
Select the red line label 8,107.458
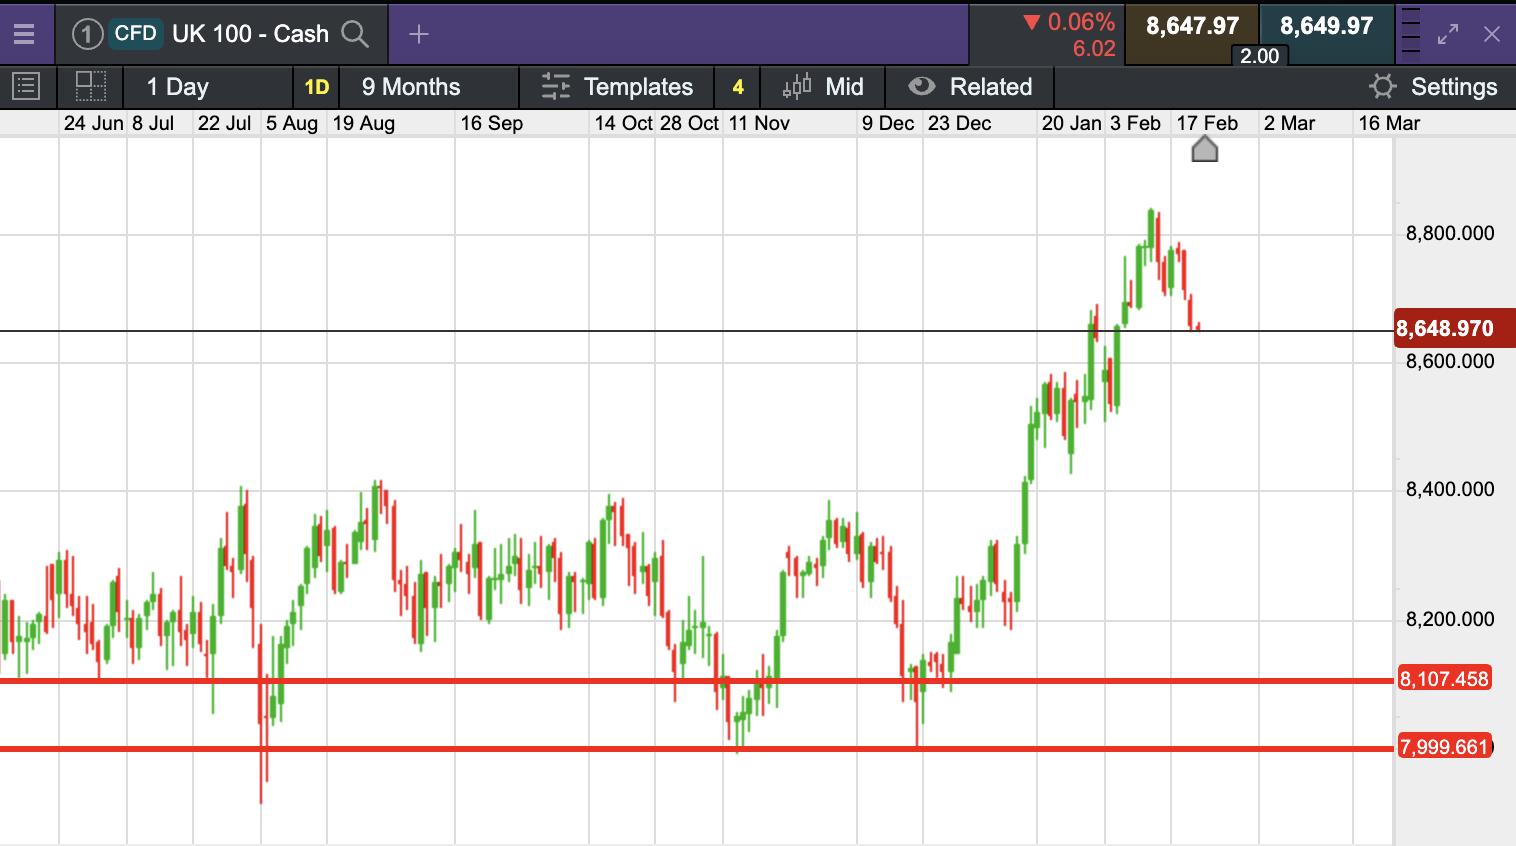point(1444,679)
